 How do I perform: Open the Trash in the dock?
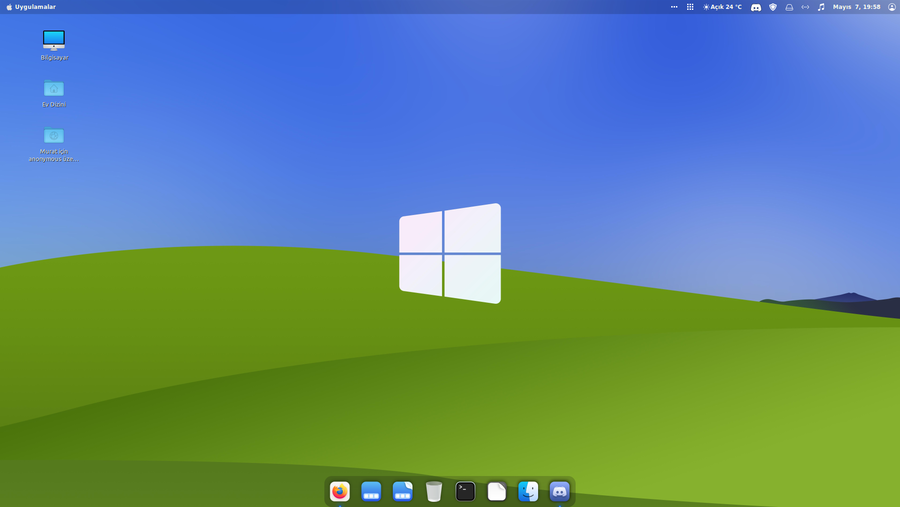point(434,491)
